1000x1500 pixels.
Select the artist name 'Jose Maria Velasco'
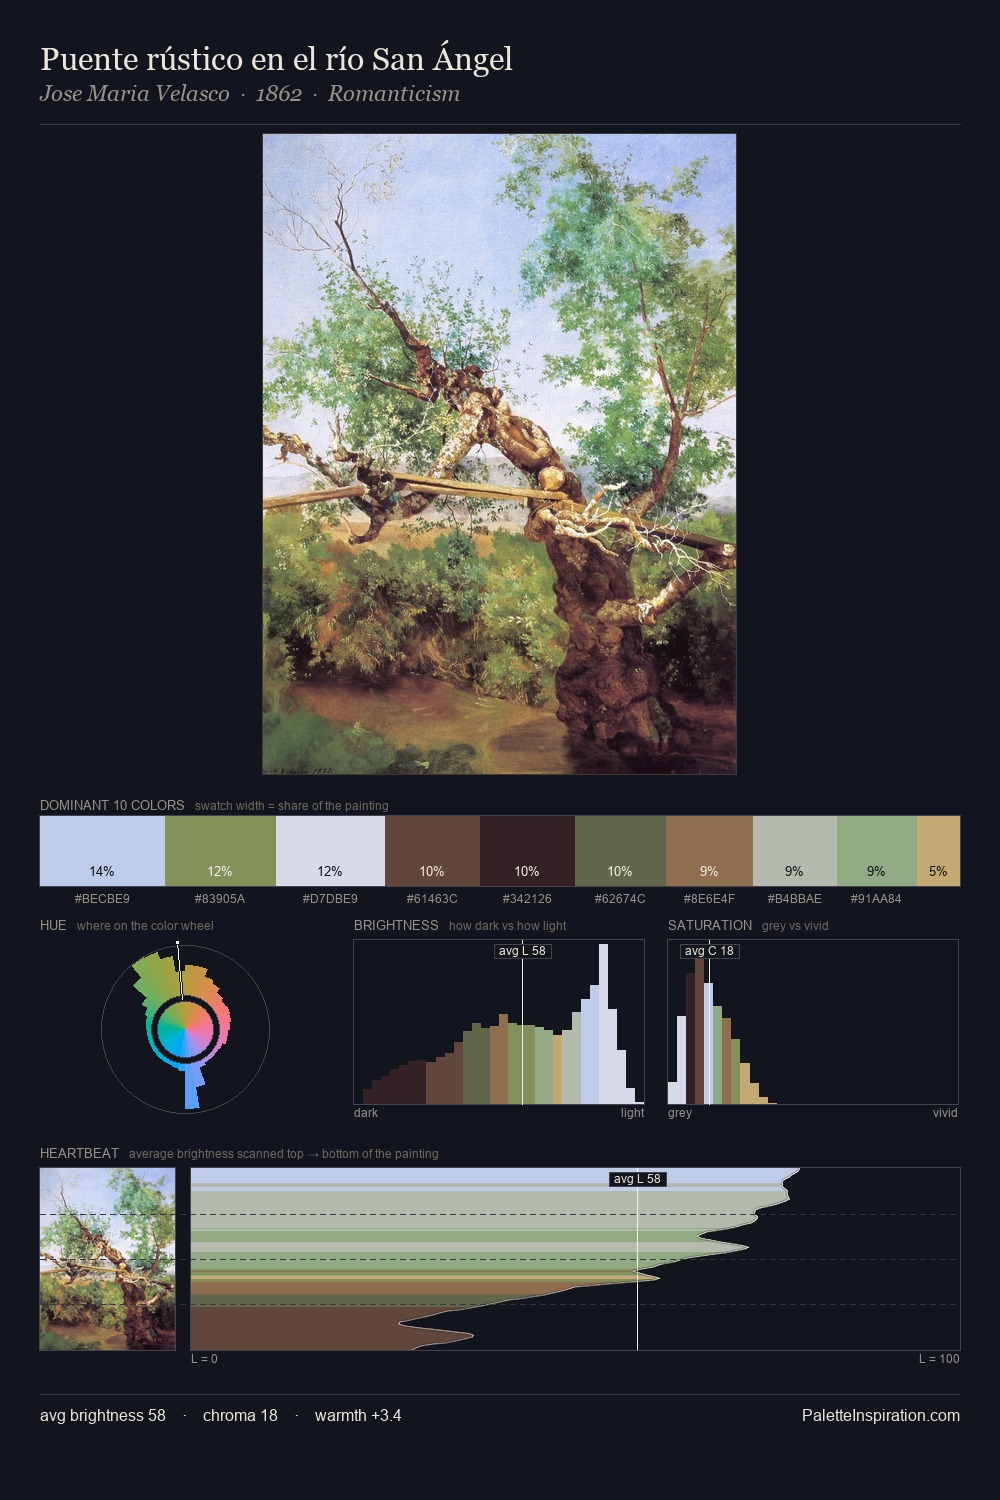pos(135,93)
